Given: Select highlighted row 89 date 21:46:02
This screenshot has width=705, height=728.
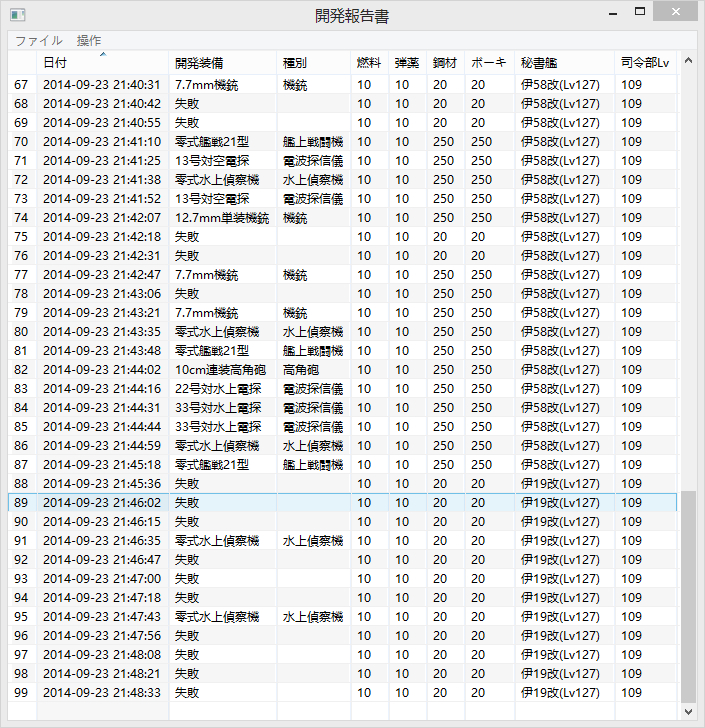Looking at the screenshot, I should click(x=102, y=503).
